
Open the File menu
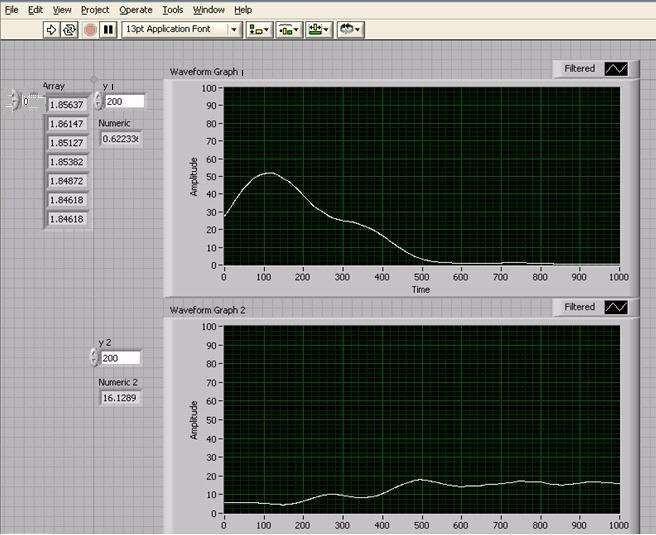[11, 10]
